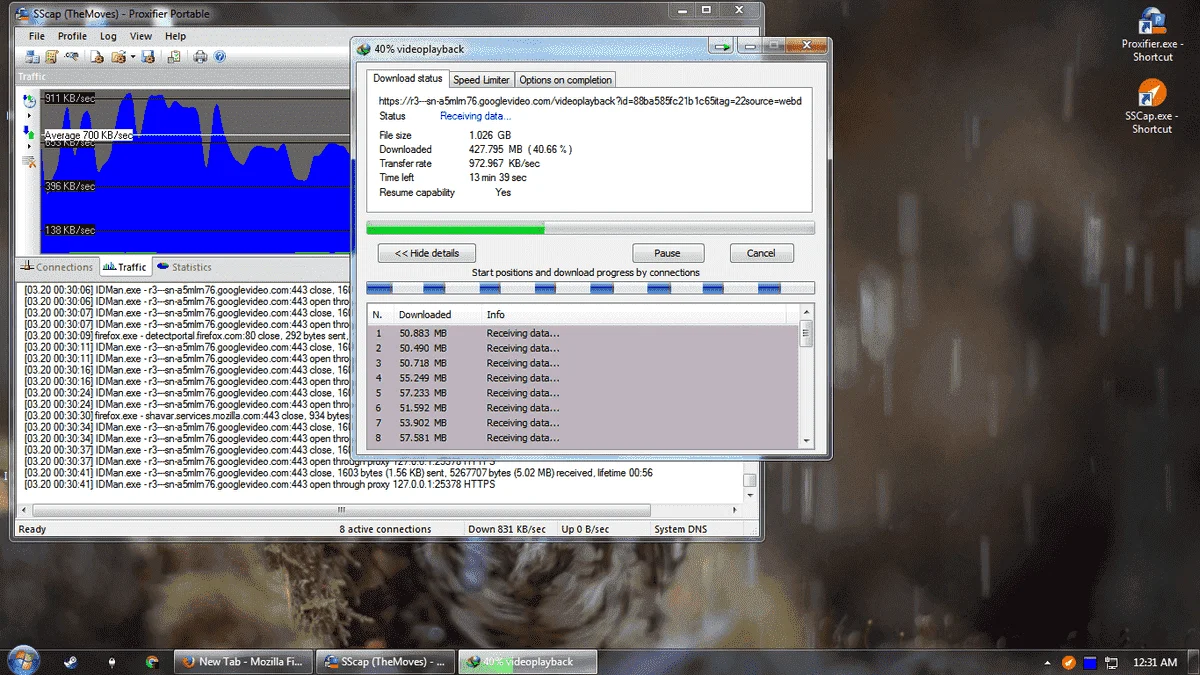Viewport: 1200px width, 675px height.
Task: Select Download status tab in IDM dialog
Action: point(407,78)
